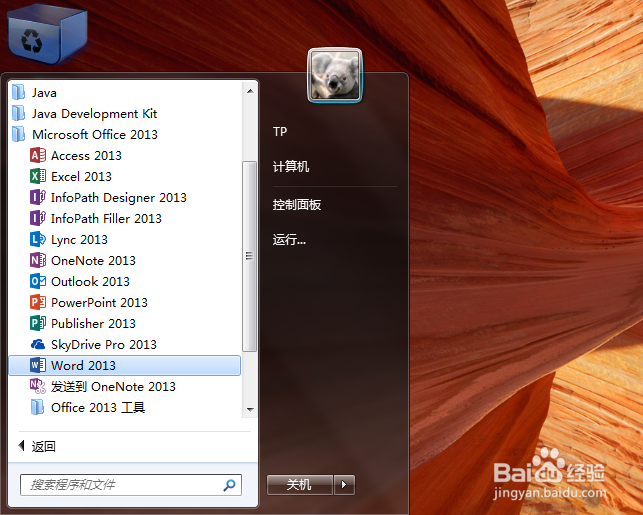Image resolution: width=643 pixels, height=515 pixels.
Task: Open the TP user folder link
Action: point(280,132)
